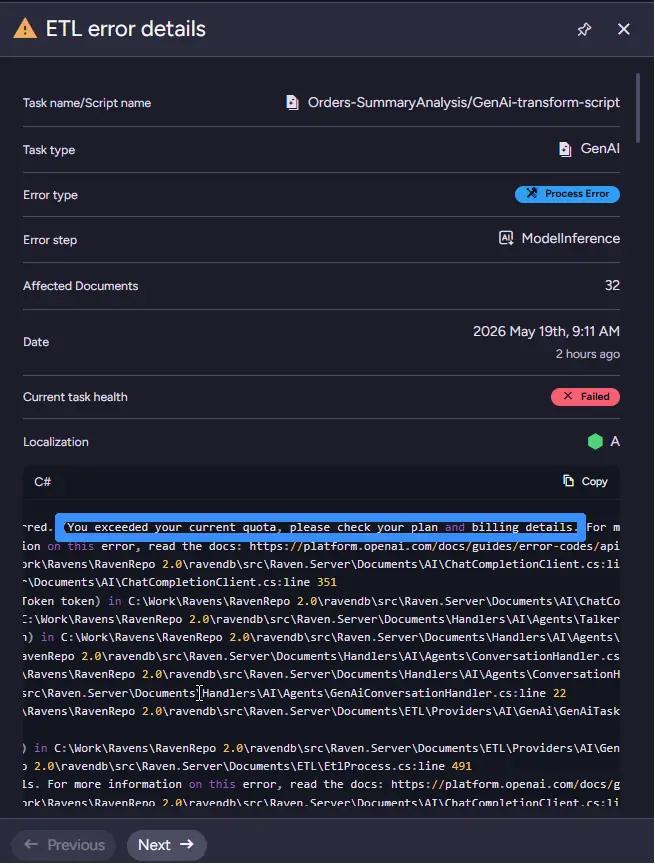Screen dimensions: 655x864
Task: Click the ChatCompletionClient.cs:line 351 trace line
Action: pyautogui.click(x=180, y=582)
